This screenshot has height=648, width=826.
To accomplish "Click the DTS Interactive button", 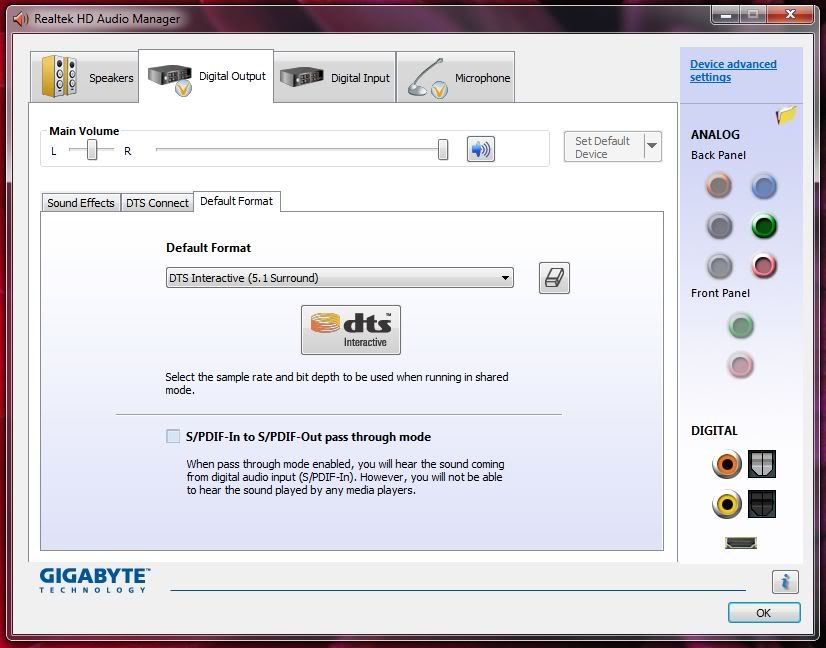I will tap(350, 330).
